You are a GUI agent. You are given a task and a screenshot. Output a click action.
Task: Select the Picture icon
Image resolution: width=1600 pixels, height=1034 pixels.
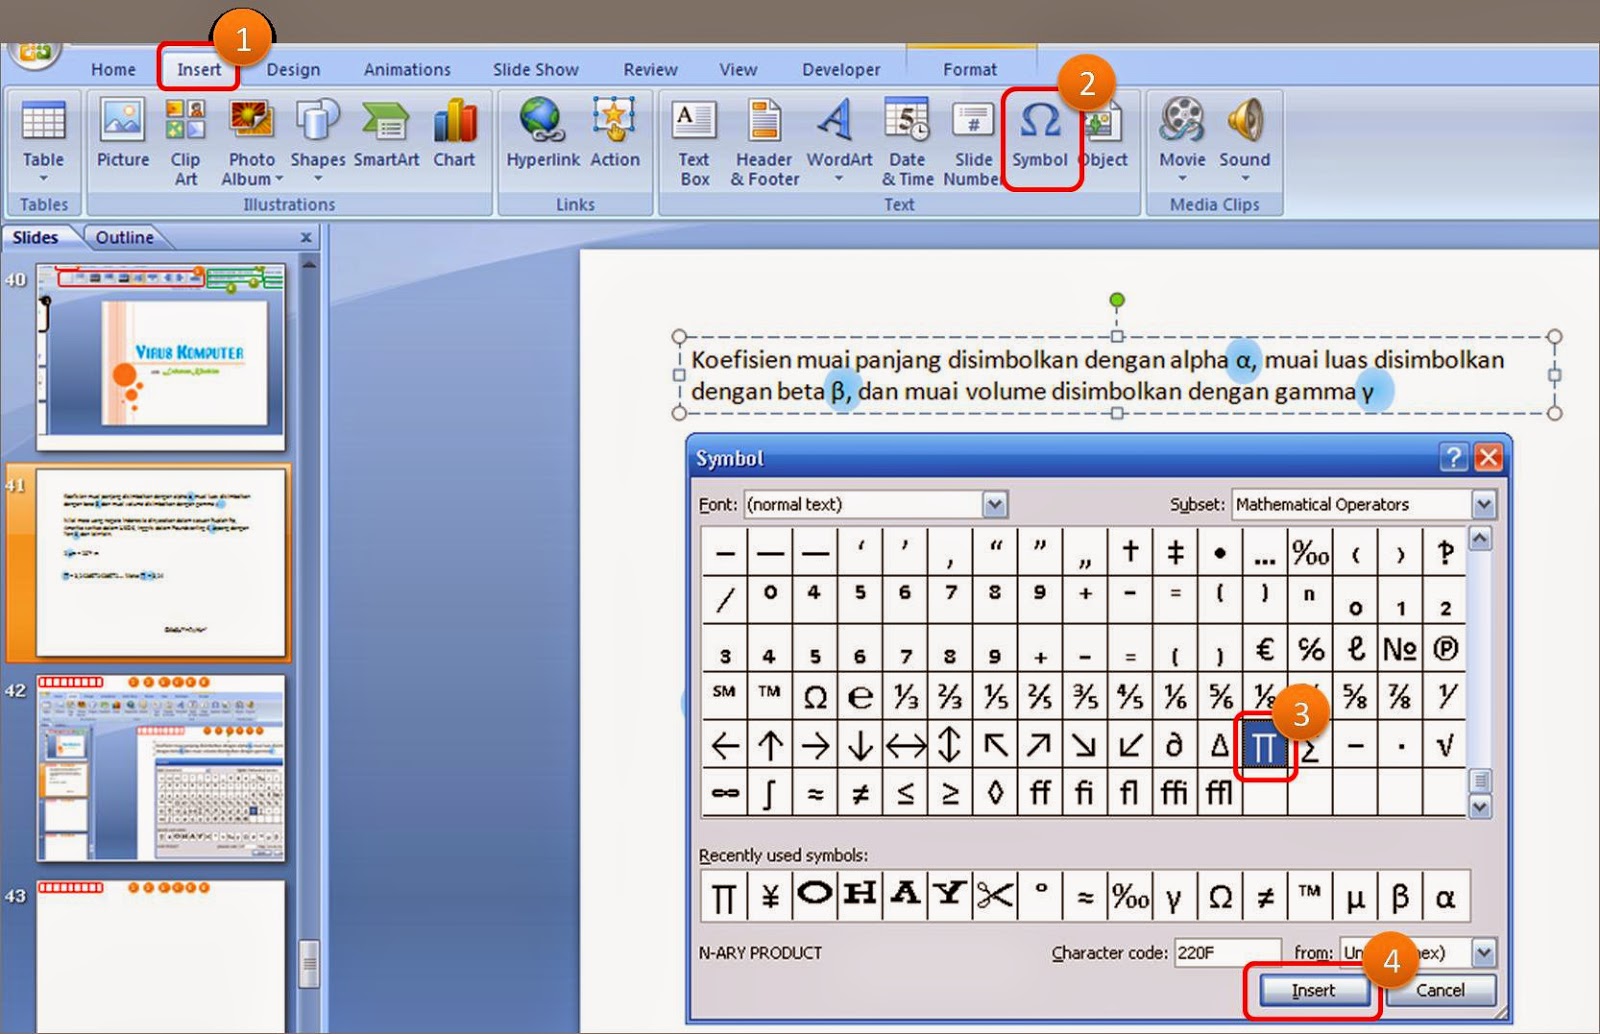coord(122,135)
